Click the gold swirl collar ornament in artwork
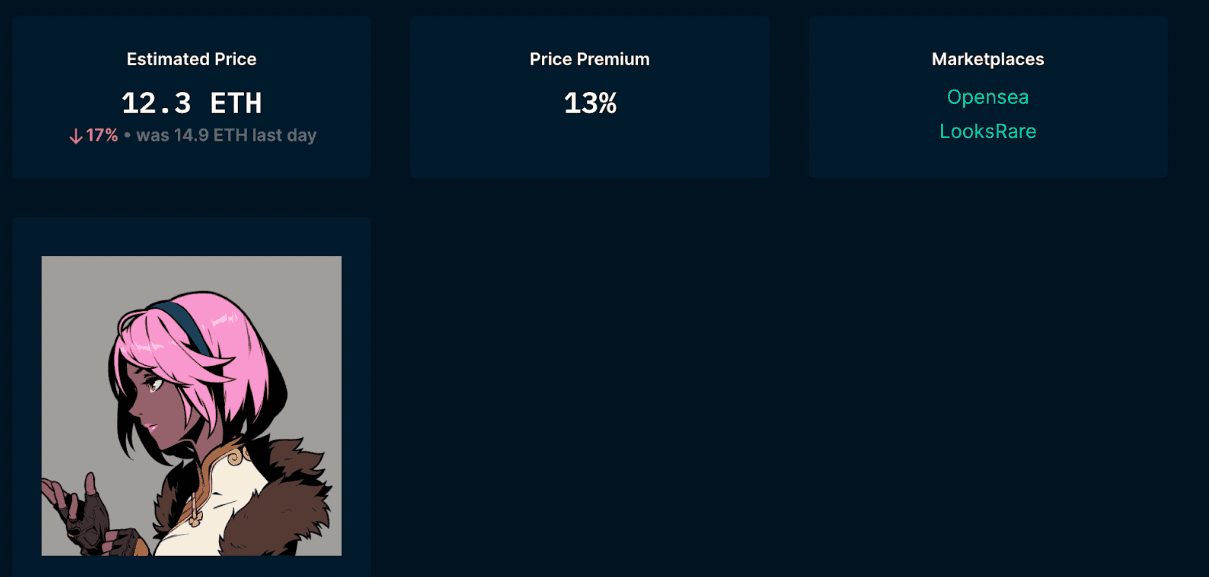The image size is (1209, 577). [x=237, y=458]
